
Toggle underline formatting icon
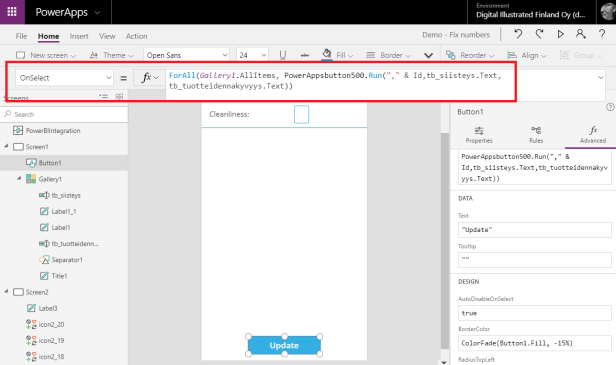[x=283, y=55]
